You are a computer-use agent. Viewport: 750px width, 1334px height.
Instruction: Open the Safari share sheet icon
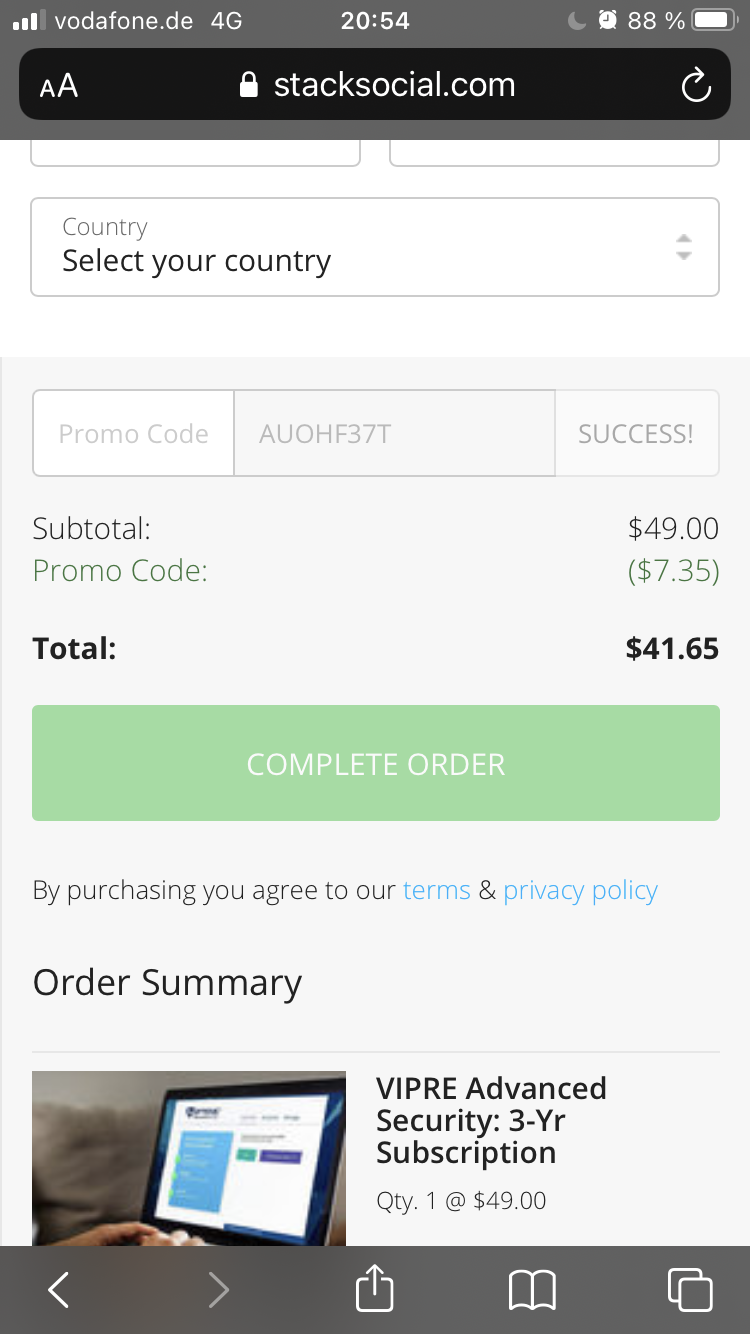(375, 1288)
